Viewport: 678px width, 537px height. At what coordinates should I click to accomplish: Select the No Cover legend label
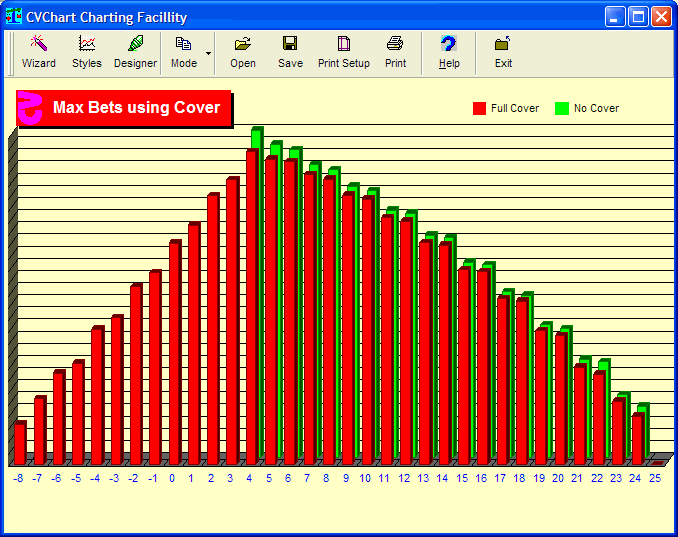(x=596, y=108)
